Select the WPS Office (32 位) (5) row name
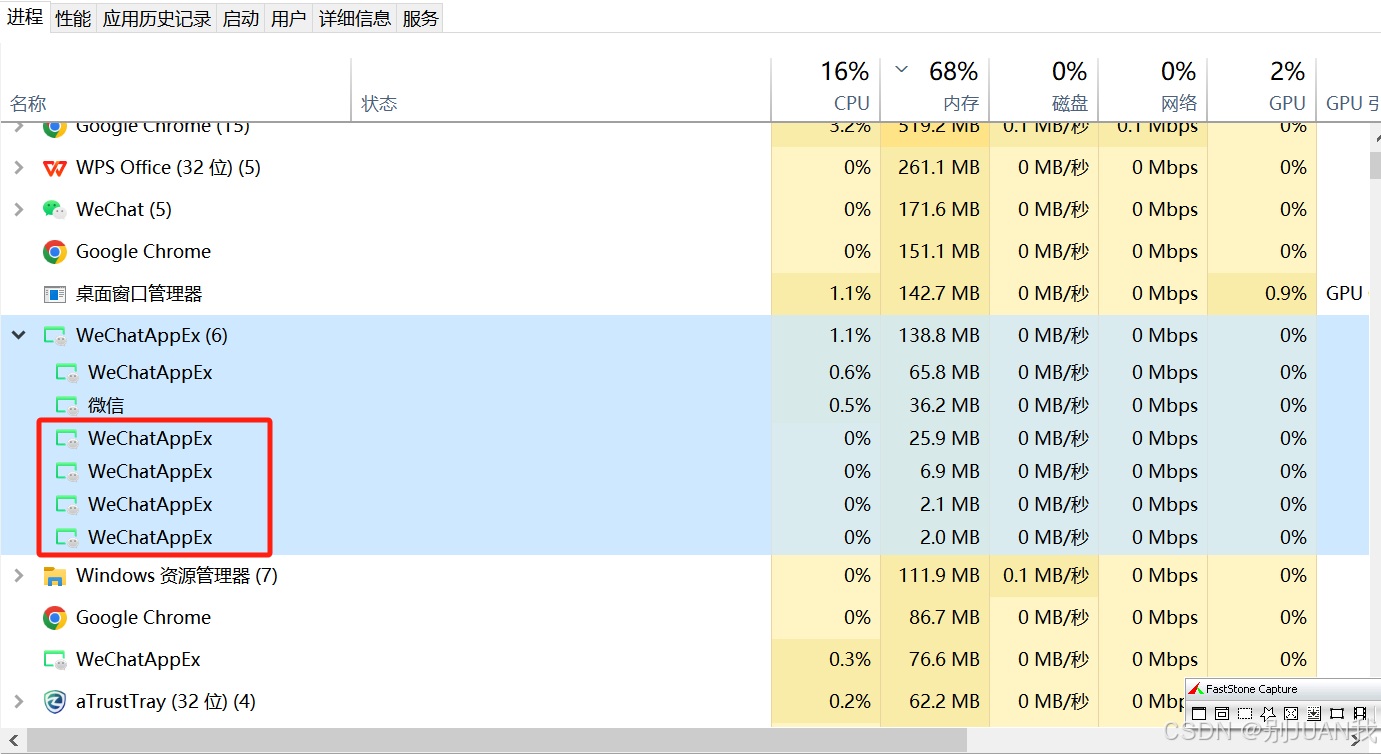 point(168,168)
